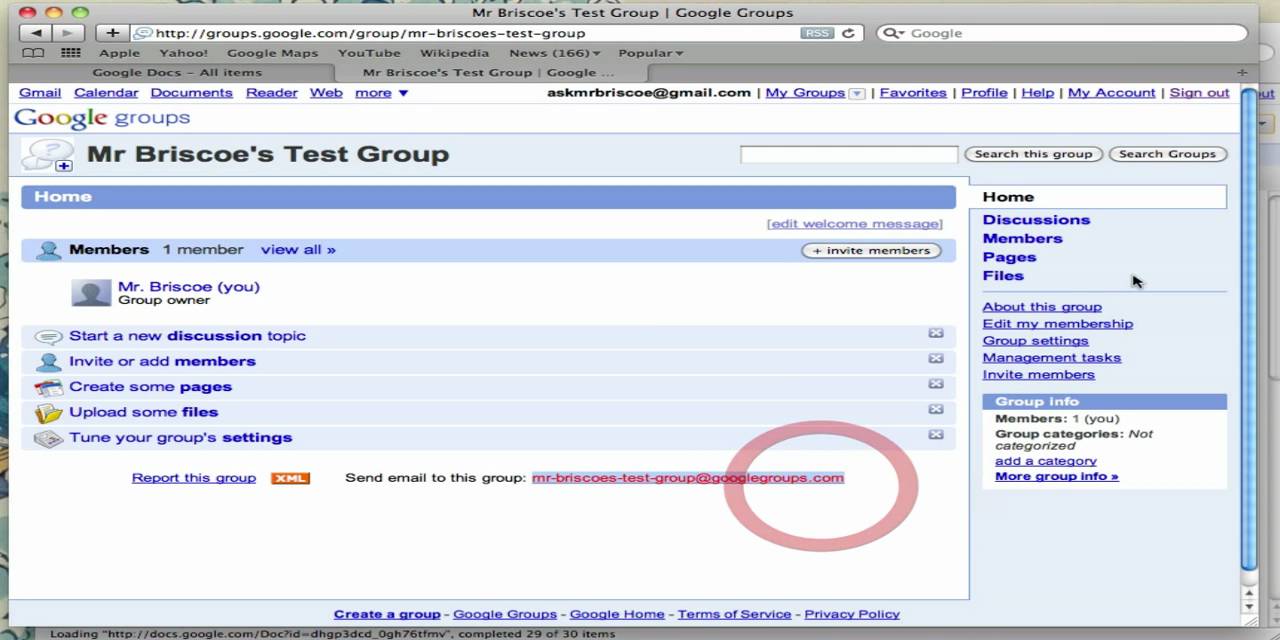Open Terms of Service footer link
1280x640 pixels.
pos(734,614)
